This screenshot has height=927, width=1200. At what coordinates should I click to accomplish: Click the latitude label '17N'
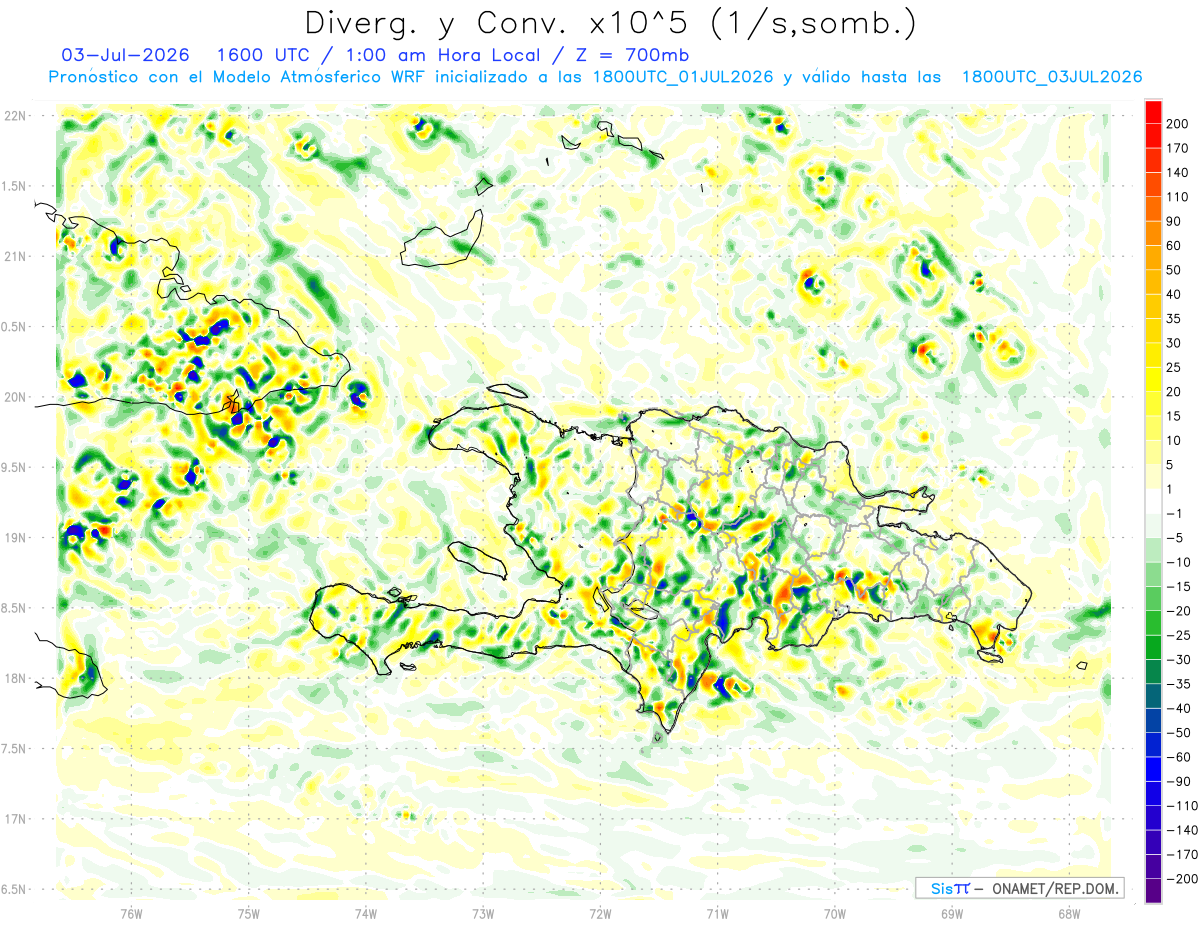(x=14, y=819)
